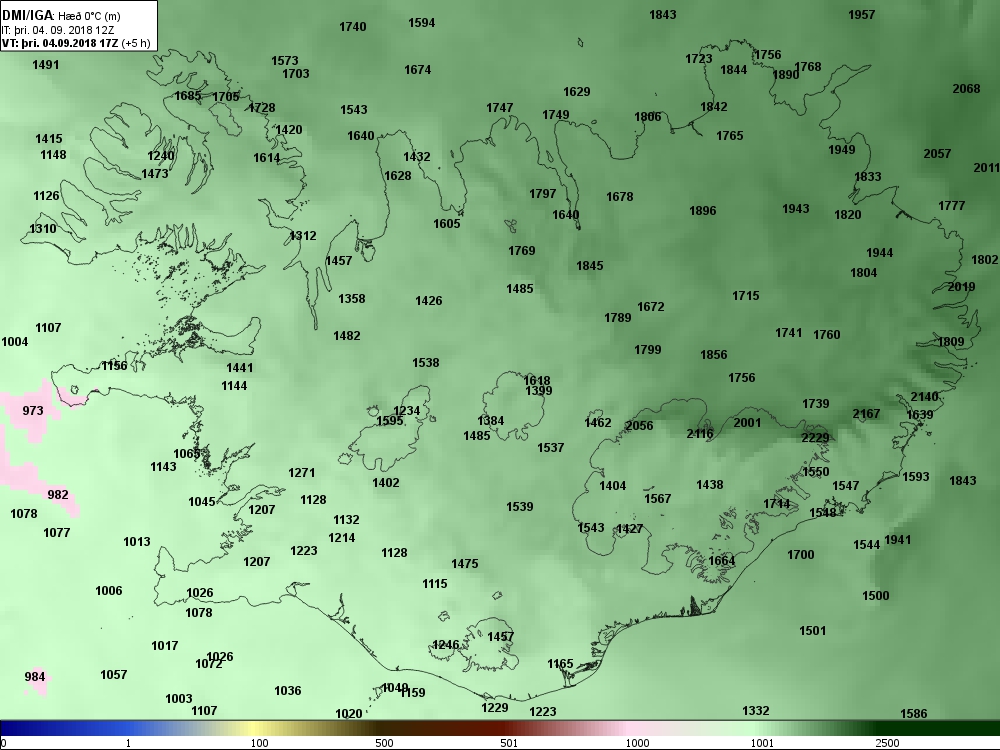1000x750 pixels.
Task: Select the color scale label 500
Action: [x=384, y=743]
